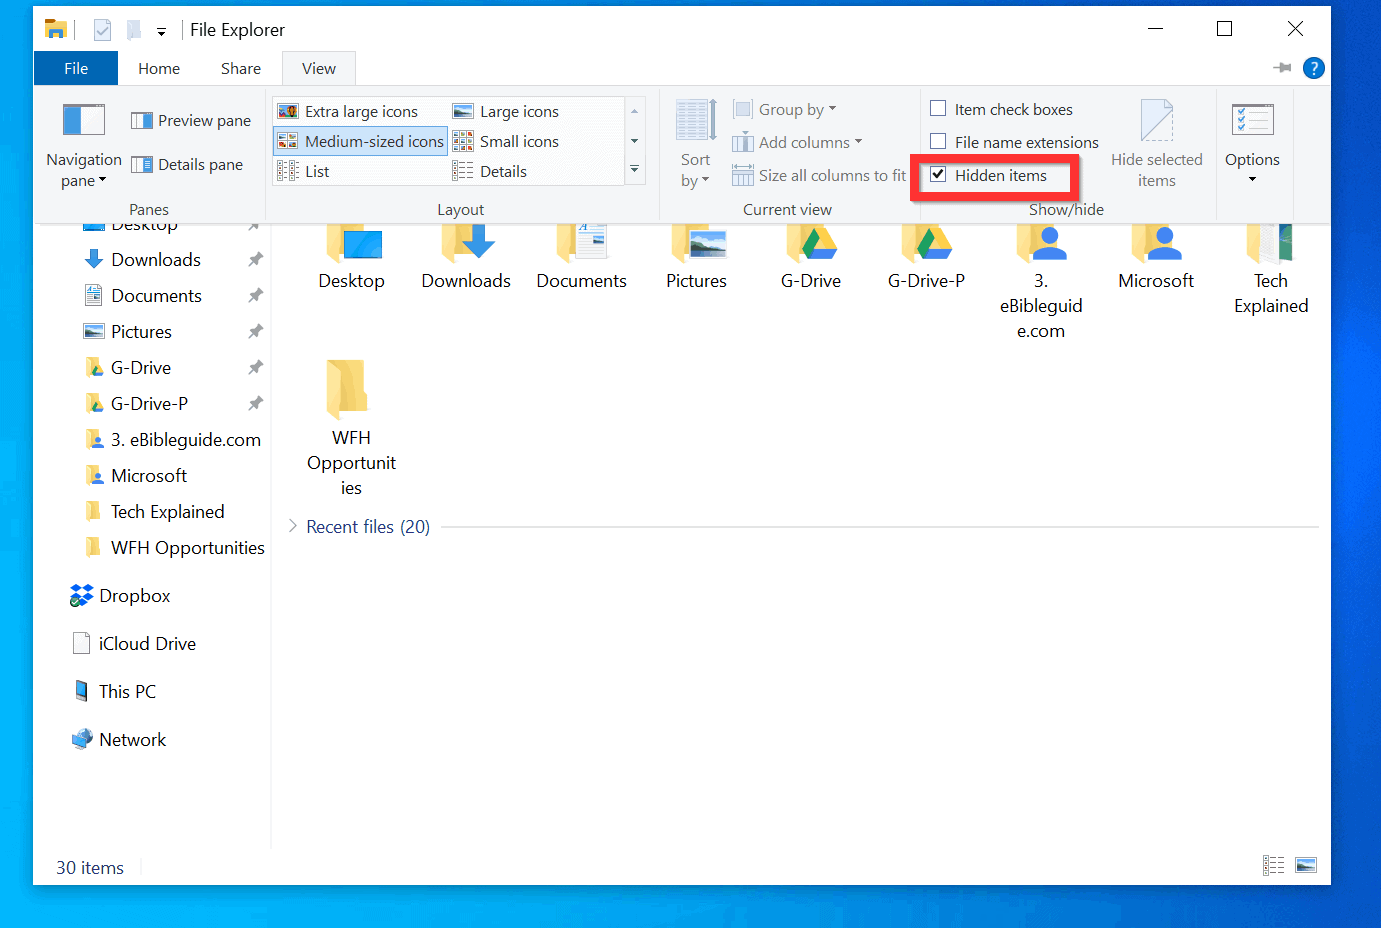Toggle Hidden items visibility
This screenshot has height=928, width=1381.
(x=938, y=174)
